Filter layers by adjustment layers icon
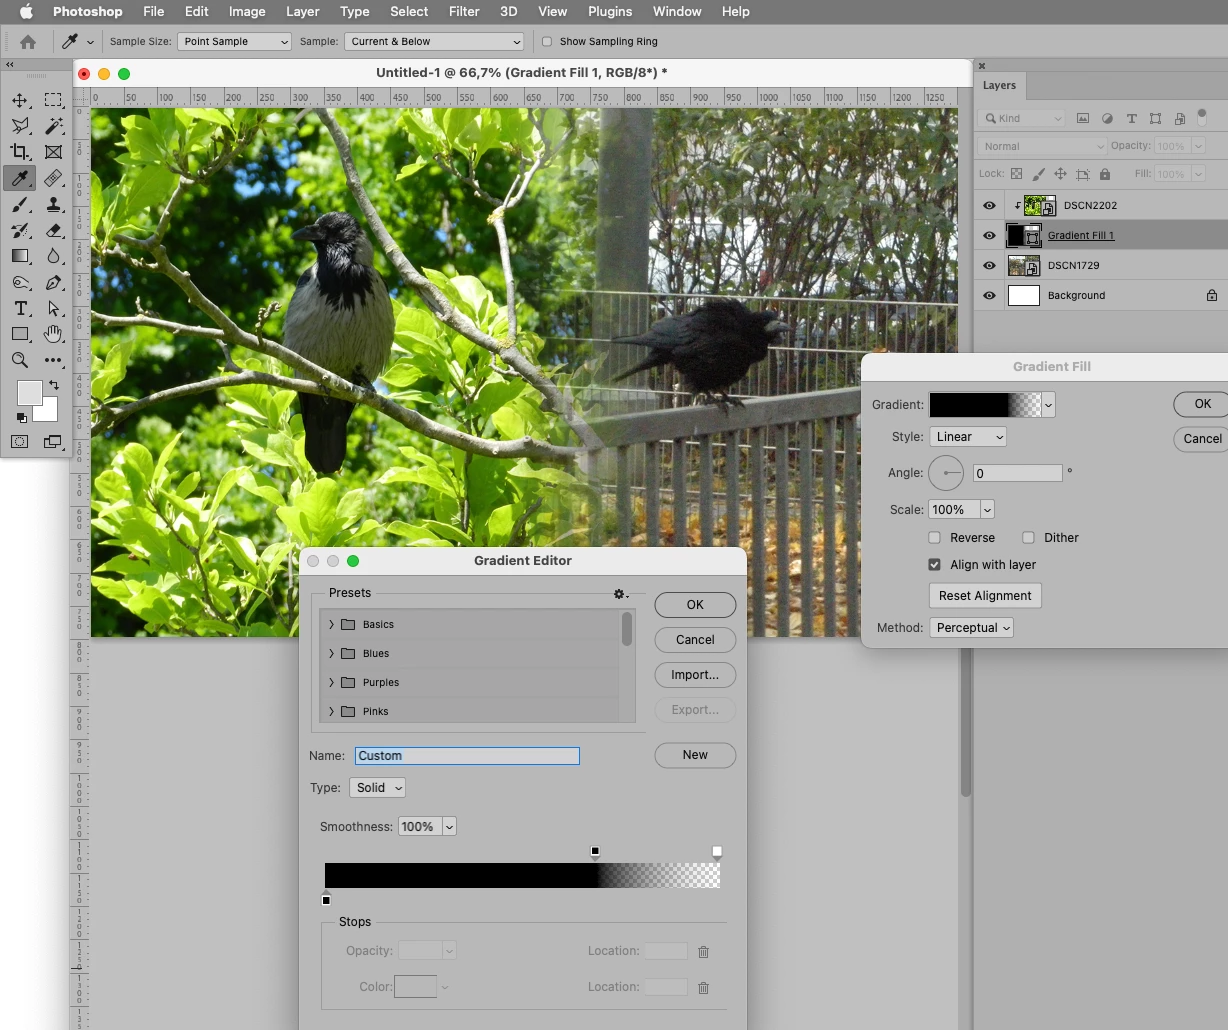 (x=1107, y=118)
